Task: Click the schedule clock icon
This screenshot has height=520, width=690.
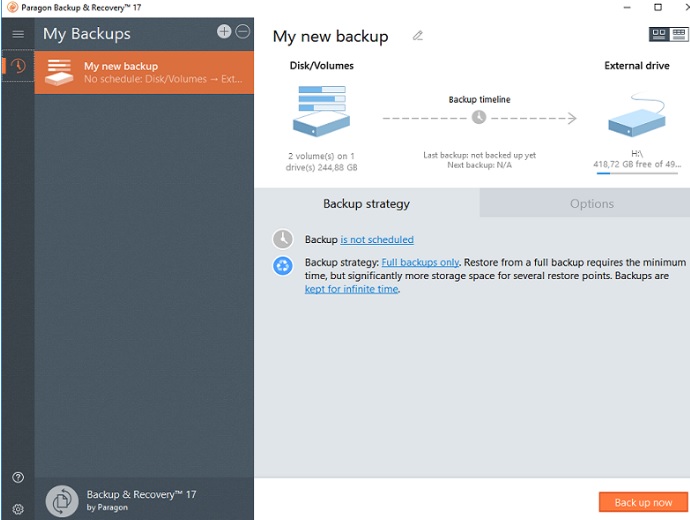Action: [x=283, y=239]
